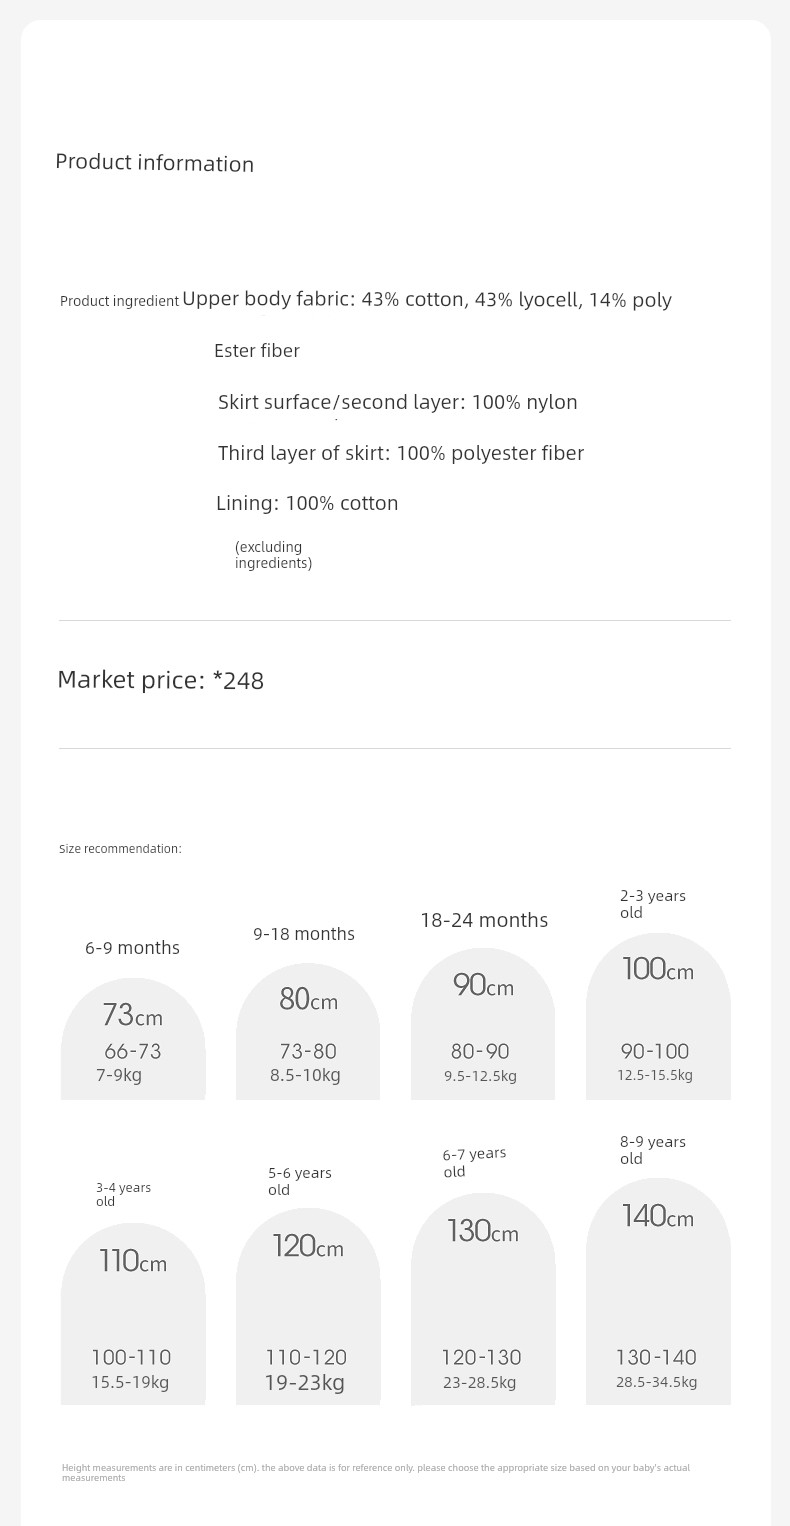Image resolution: width=790 pixels, height=1526 pixels.
Task: Click the Product information heading
Action: (x=155, y=163)
